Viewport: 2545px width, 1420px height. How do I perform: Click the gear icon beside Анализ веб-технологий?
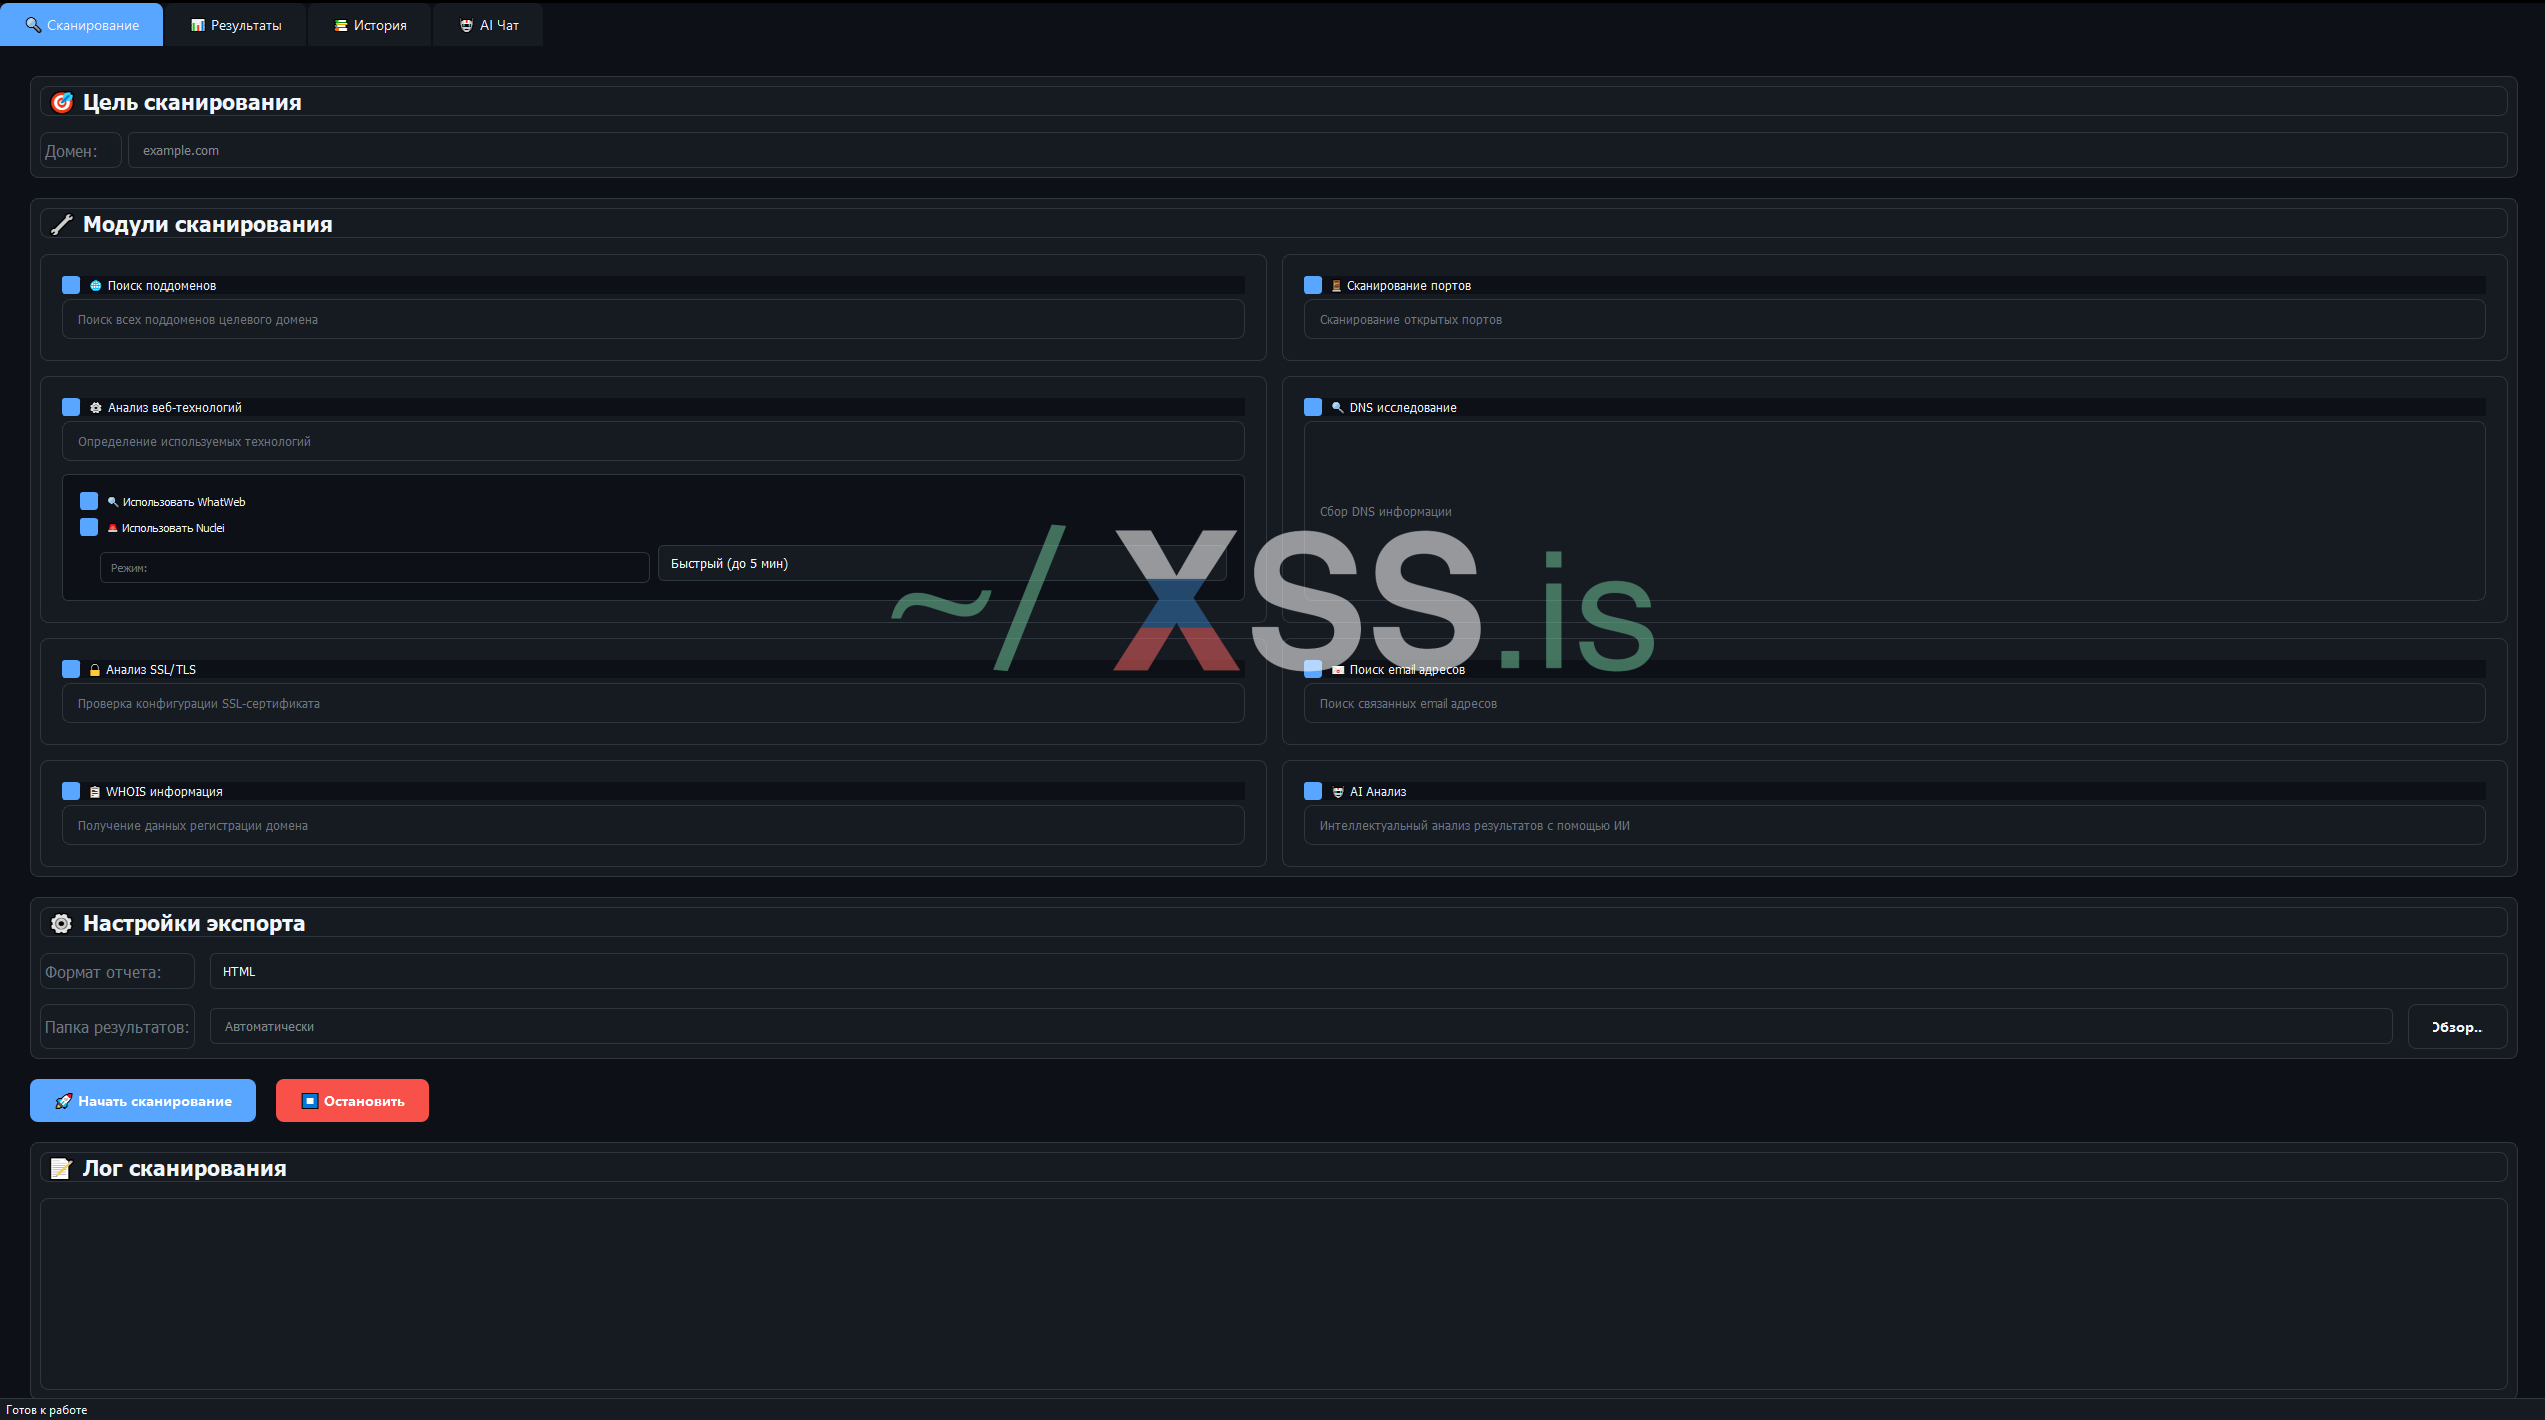96,408
